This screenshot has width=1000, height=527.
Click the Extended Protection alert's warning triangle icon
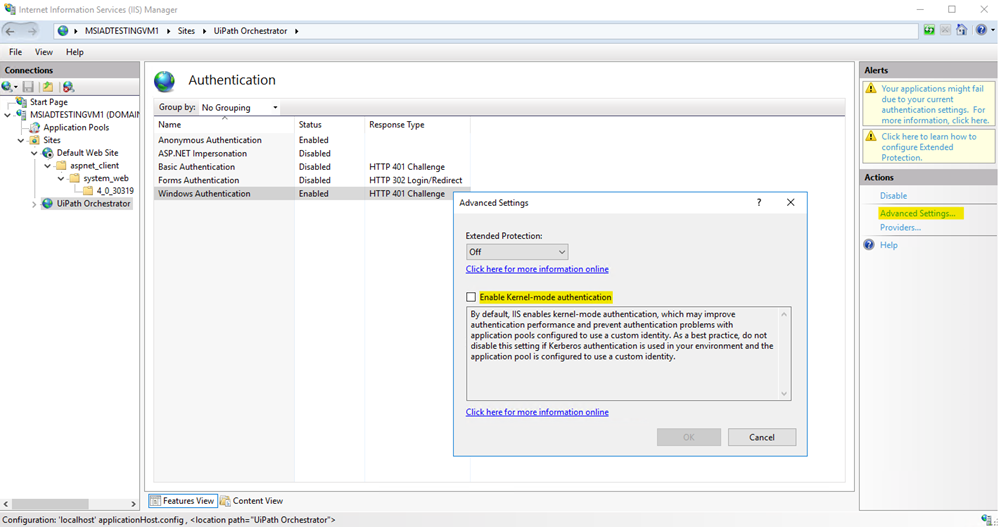(x=871, y=136)
